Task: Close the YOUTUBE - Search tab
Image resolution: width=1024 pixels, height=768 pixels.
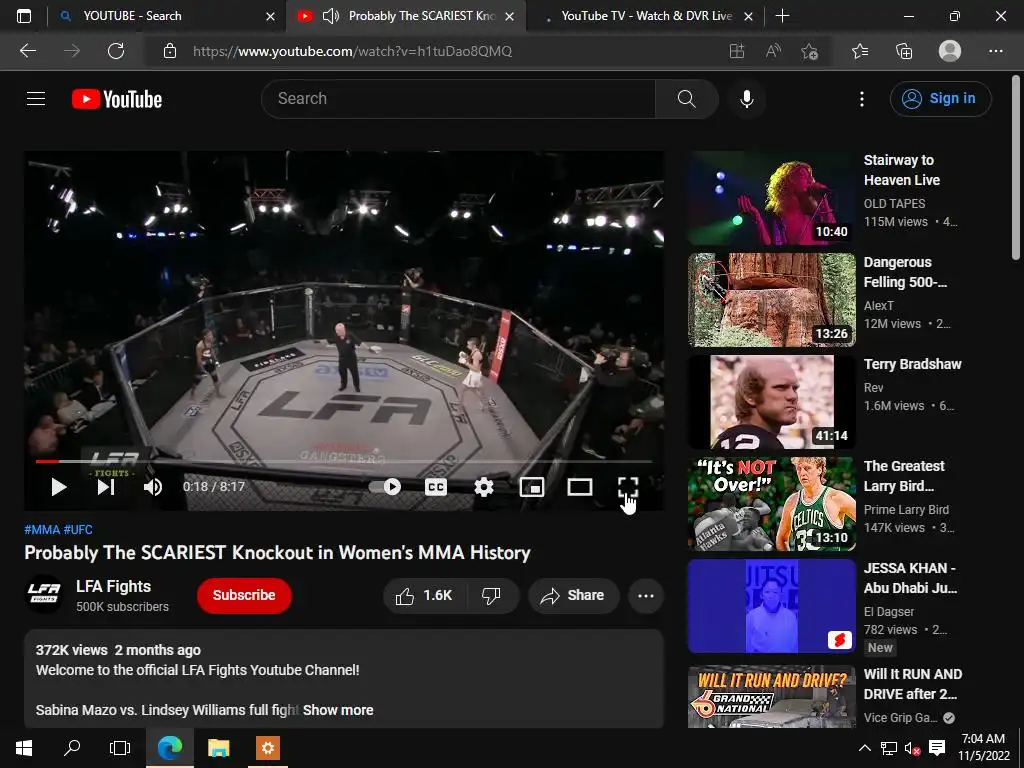Action: click(270, 16)
